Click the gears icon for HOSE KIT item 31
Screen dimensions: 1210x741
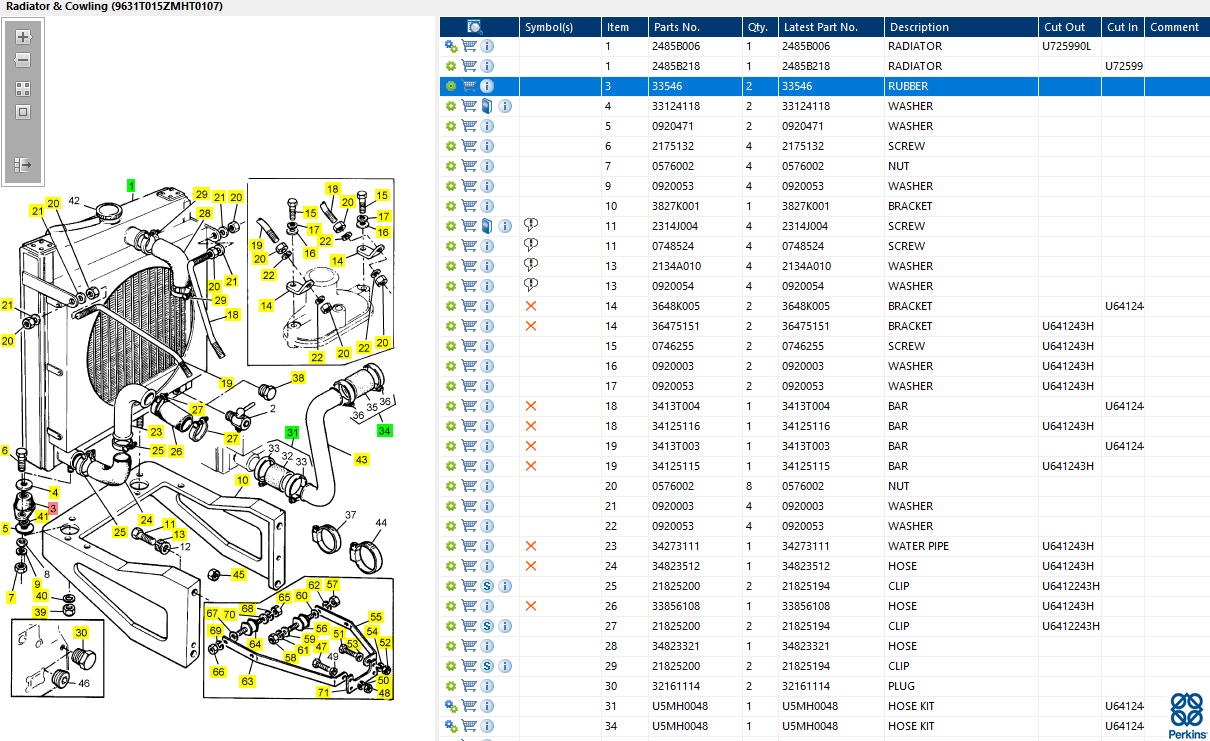click(451, 706)
